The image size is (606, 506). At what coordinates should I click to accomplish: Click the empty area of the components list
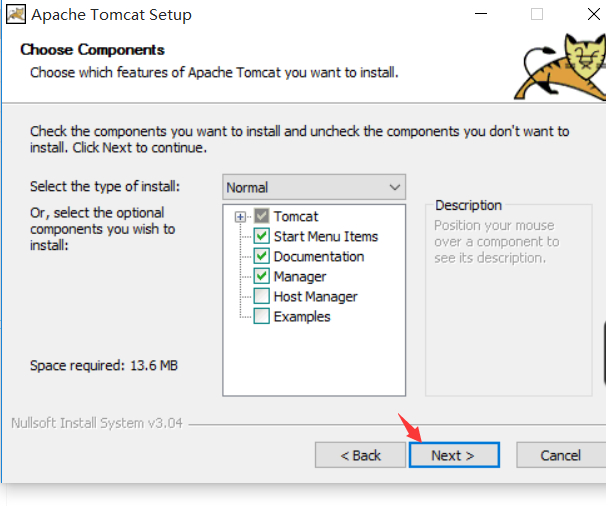click(x=314, y=359)
